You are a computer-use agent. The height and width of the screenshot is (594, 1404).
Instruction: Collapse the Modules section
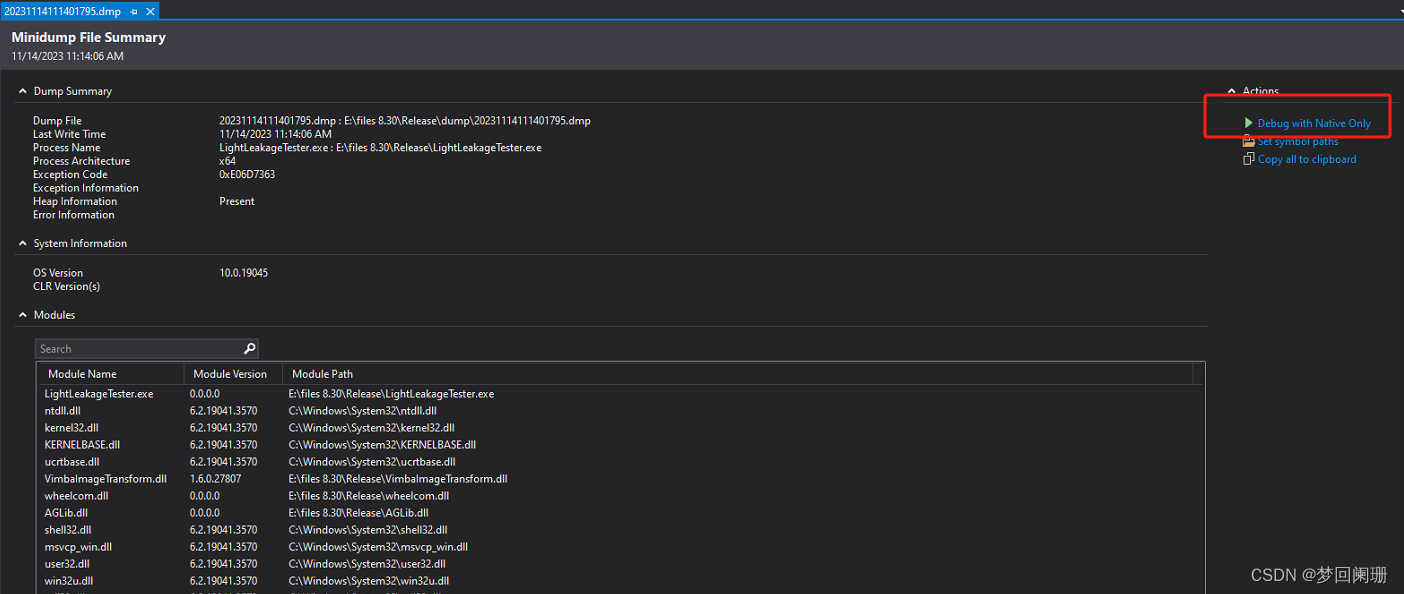pyautogui.click(x=23, y=315)
